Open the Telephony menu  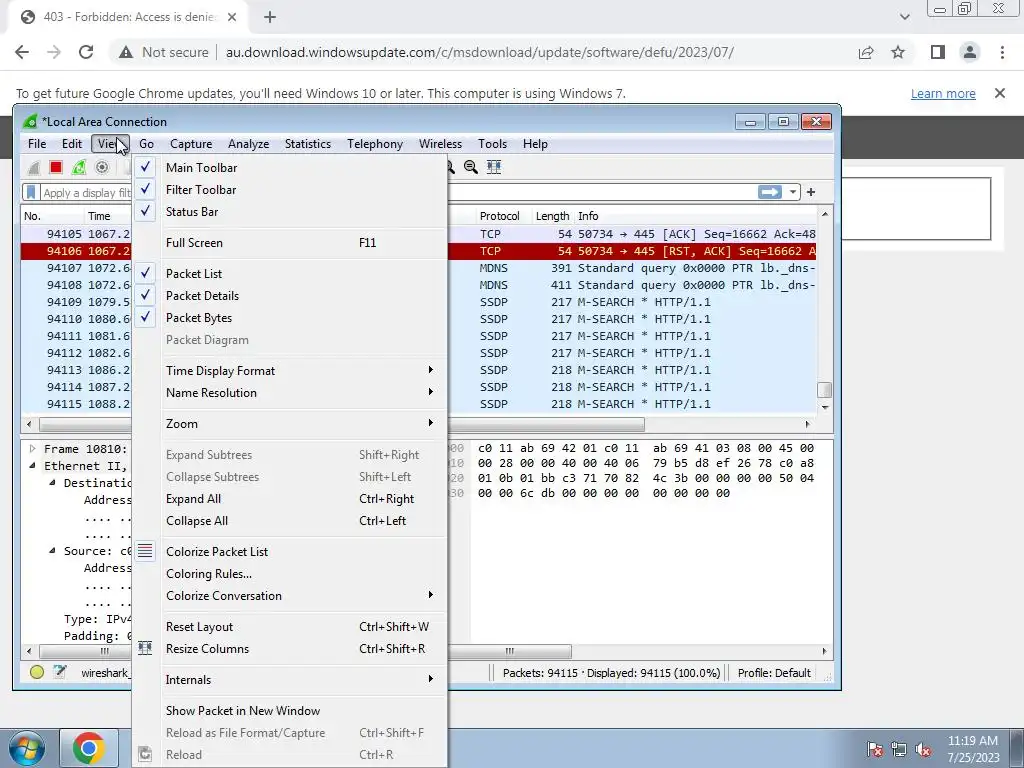point(375,144)
